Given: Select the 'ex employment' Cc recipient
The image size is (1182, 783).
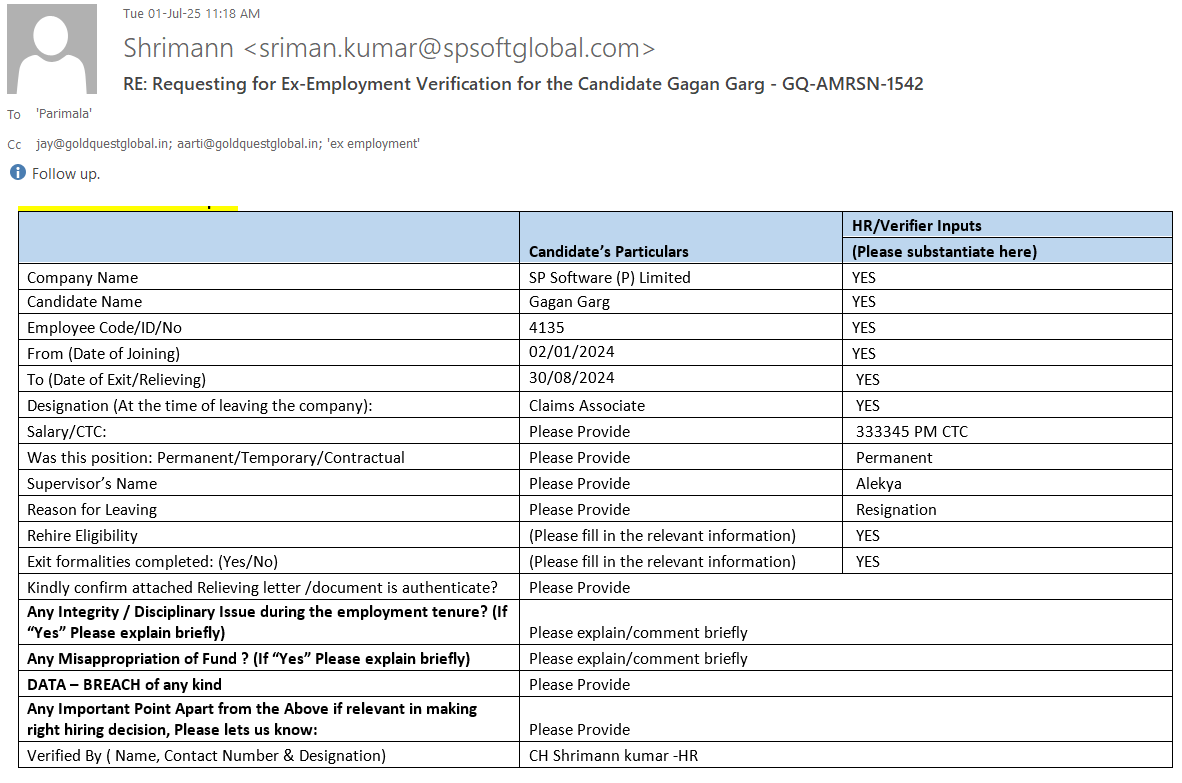Looking at the screenshot, I should [373, 144].
